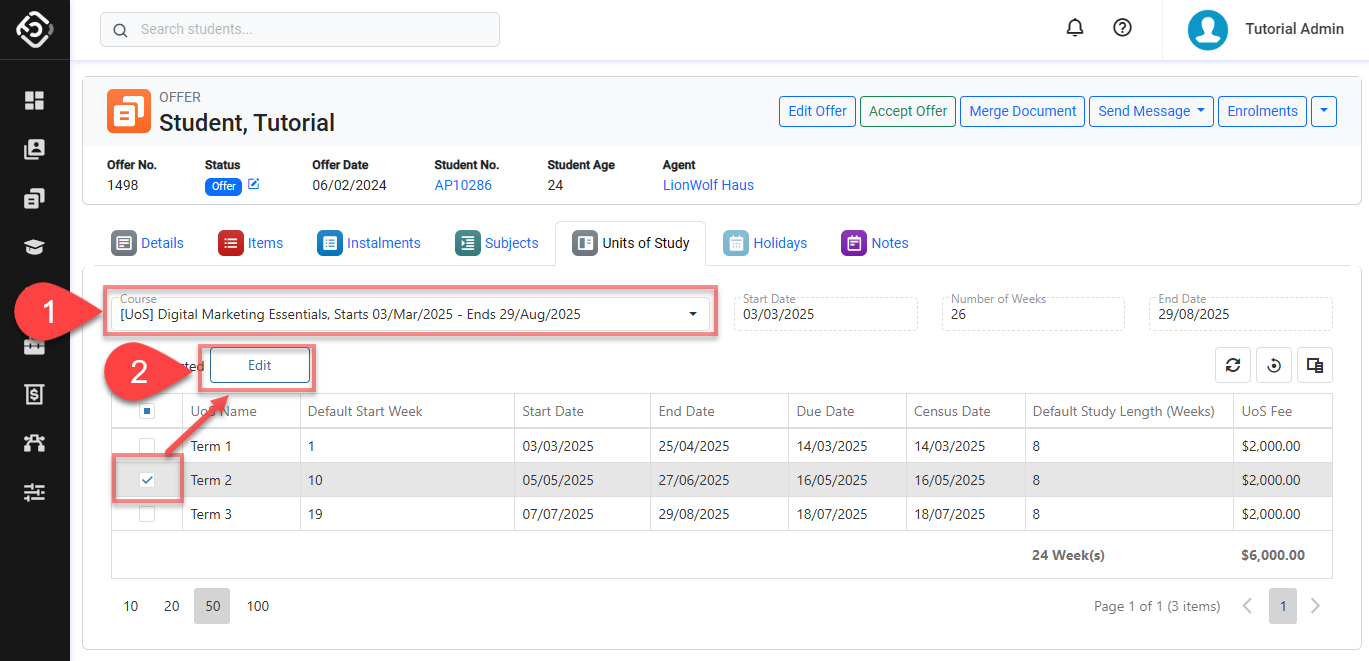This screenshot has width=1369, height=661.
Task: Open the Send Message dropdown
Action: point(1150,111)
